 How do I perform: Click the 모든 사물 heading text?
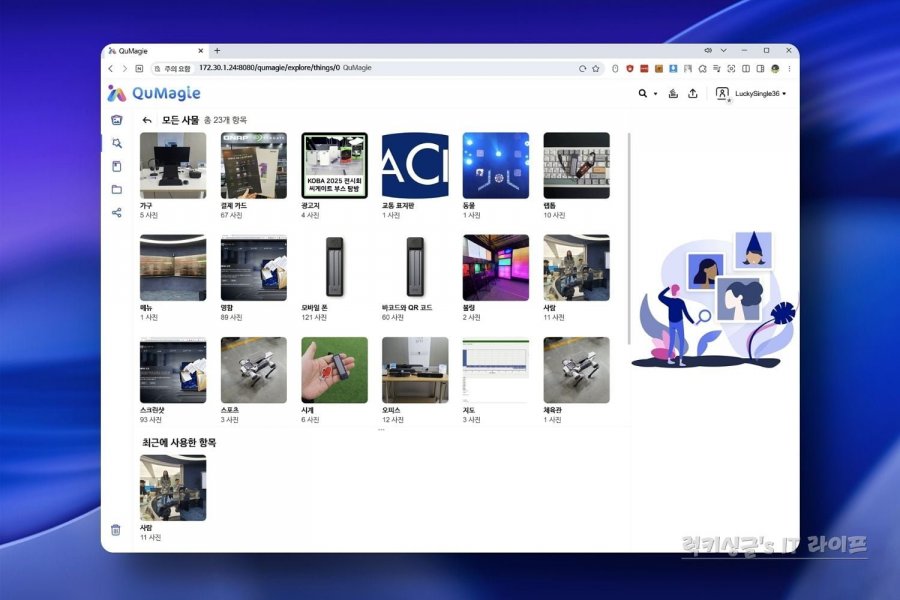[180, 120]
